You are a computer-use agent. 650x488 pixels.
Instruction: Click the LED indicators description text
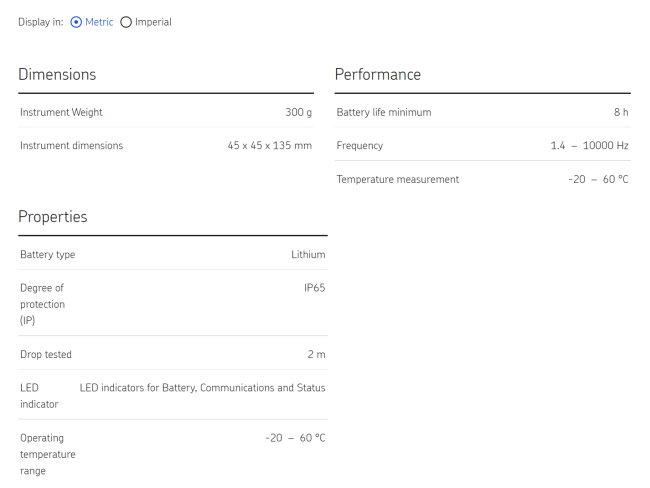tap(202, 388)
